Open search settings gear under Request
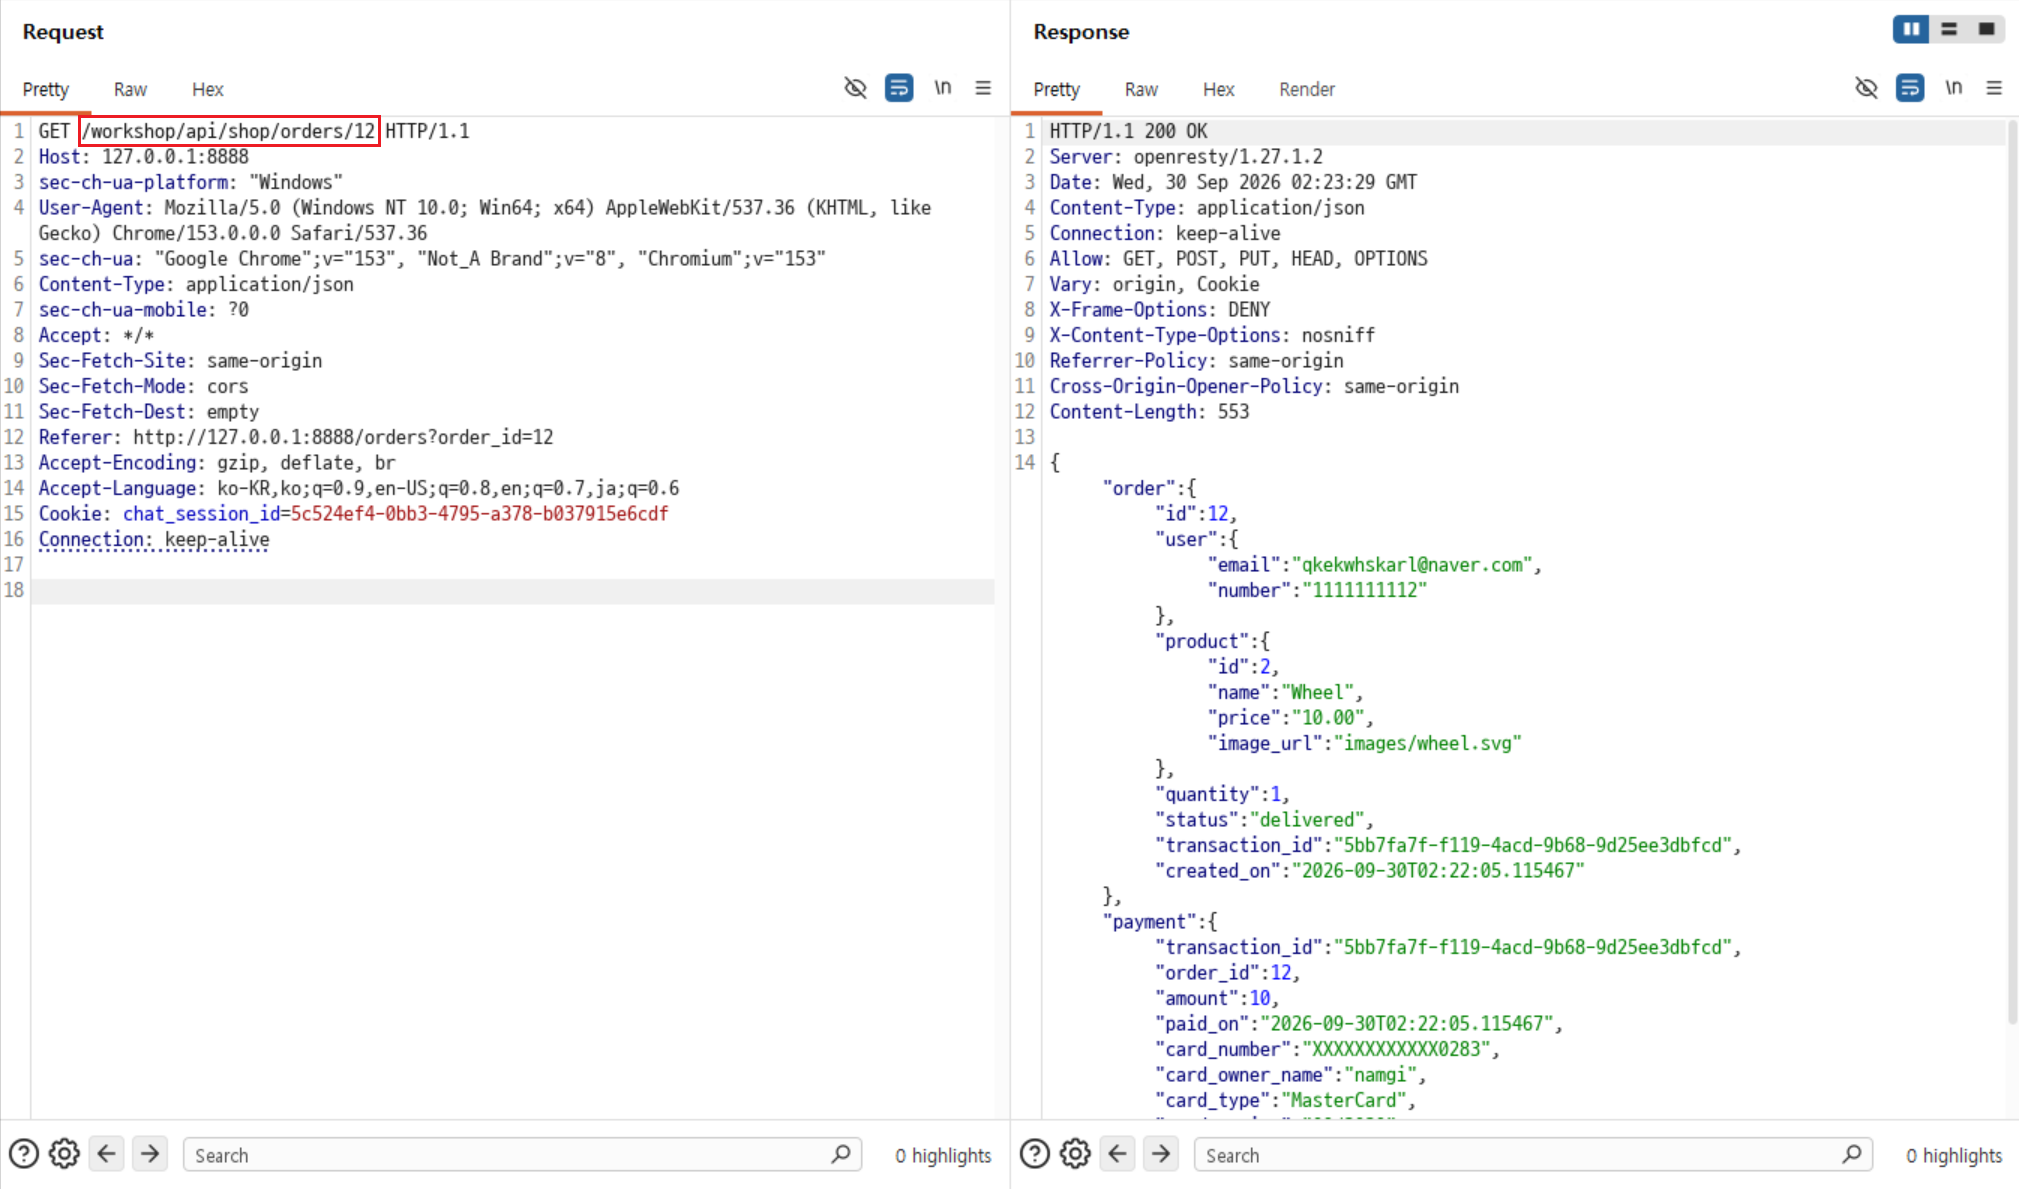 [x=64, y=1154]
